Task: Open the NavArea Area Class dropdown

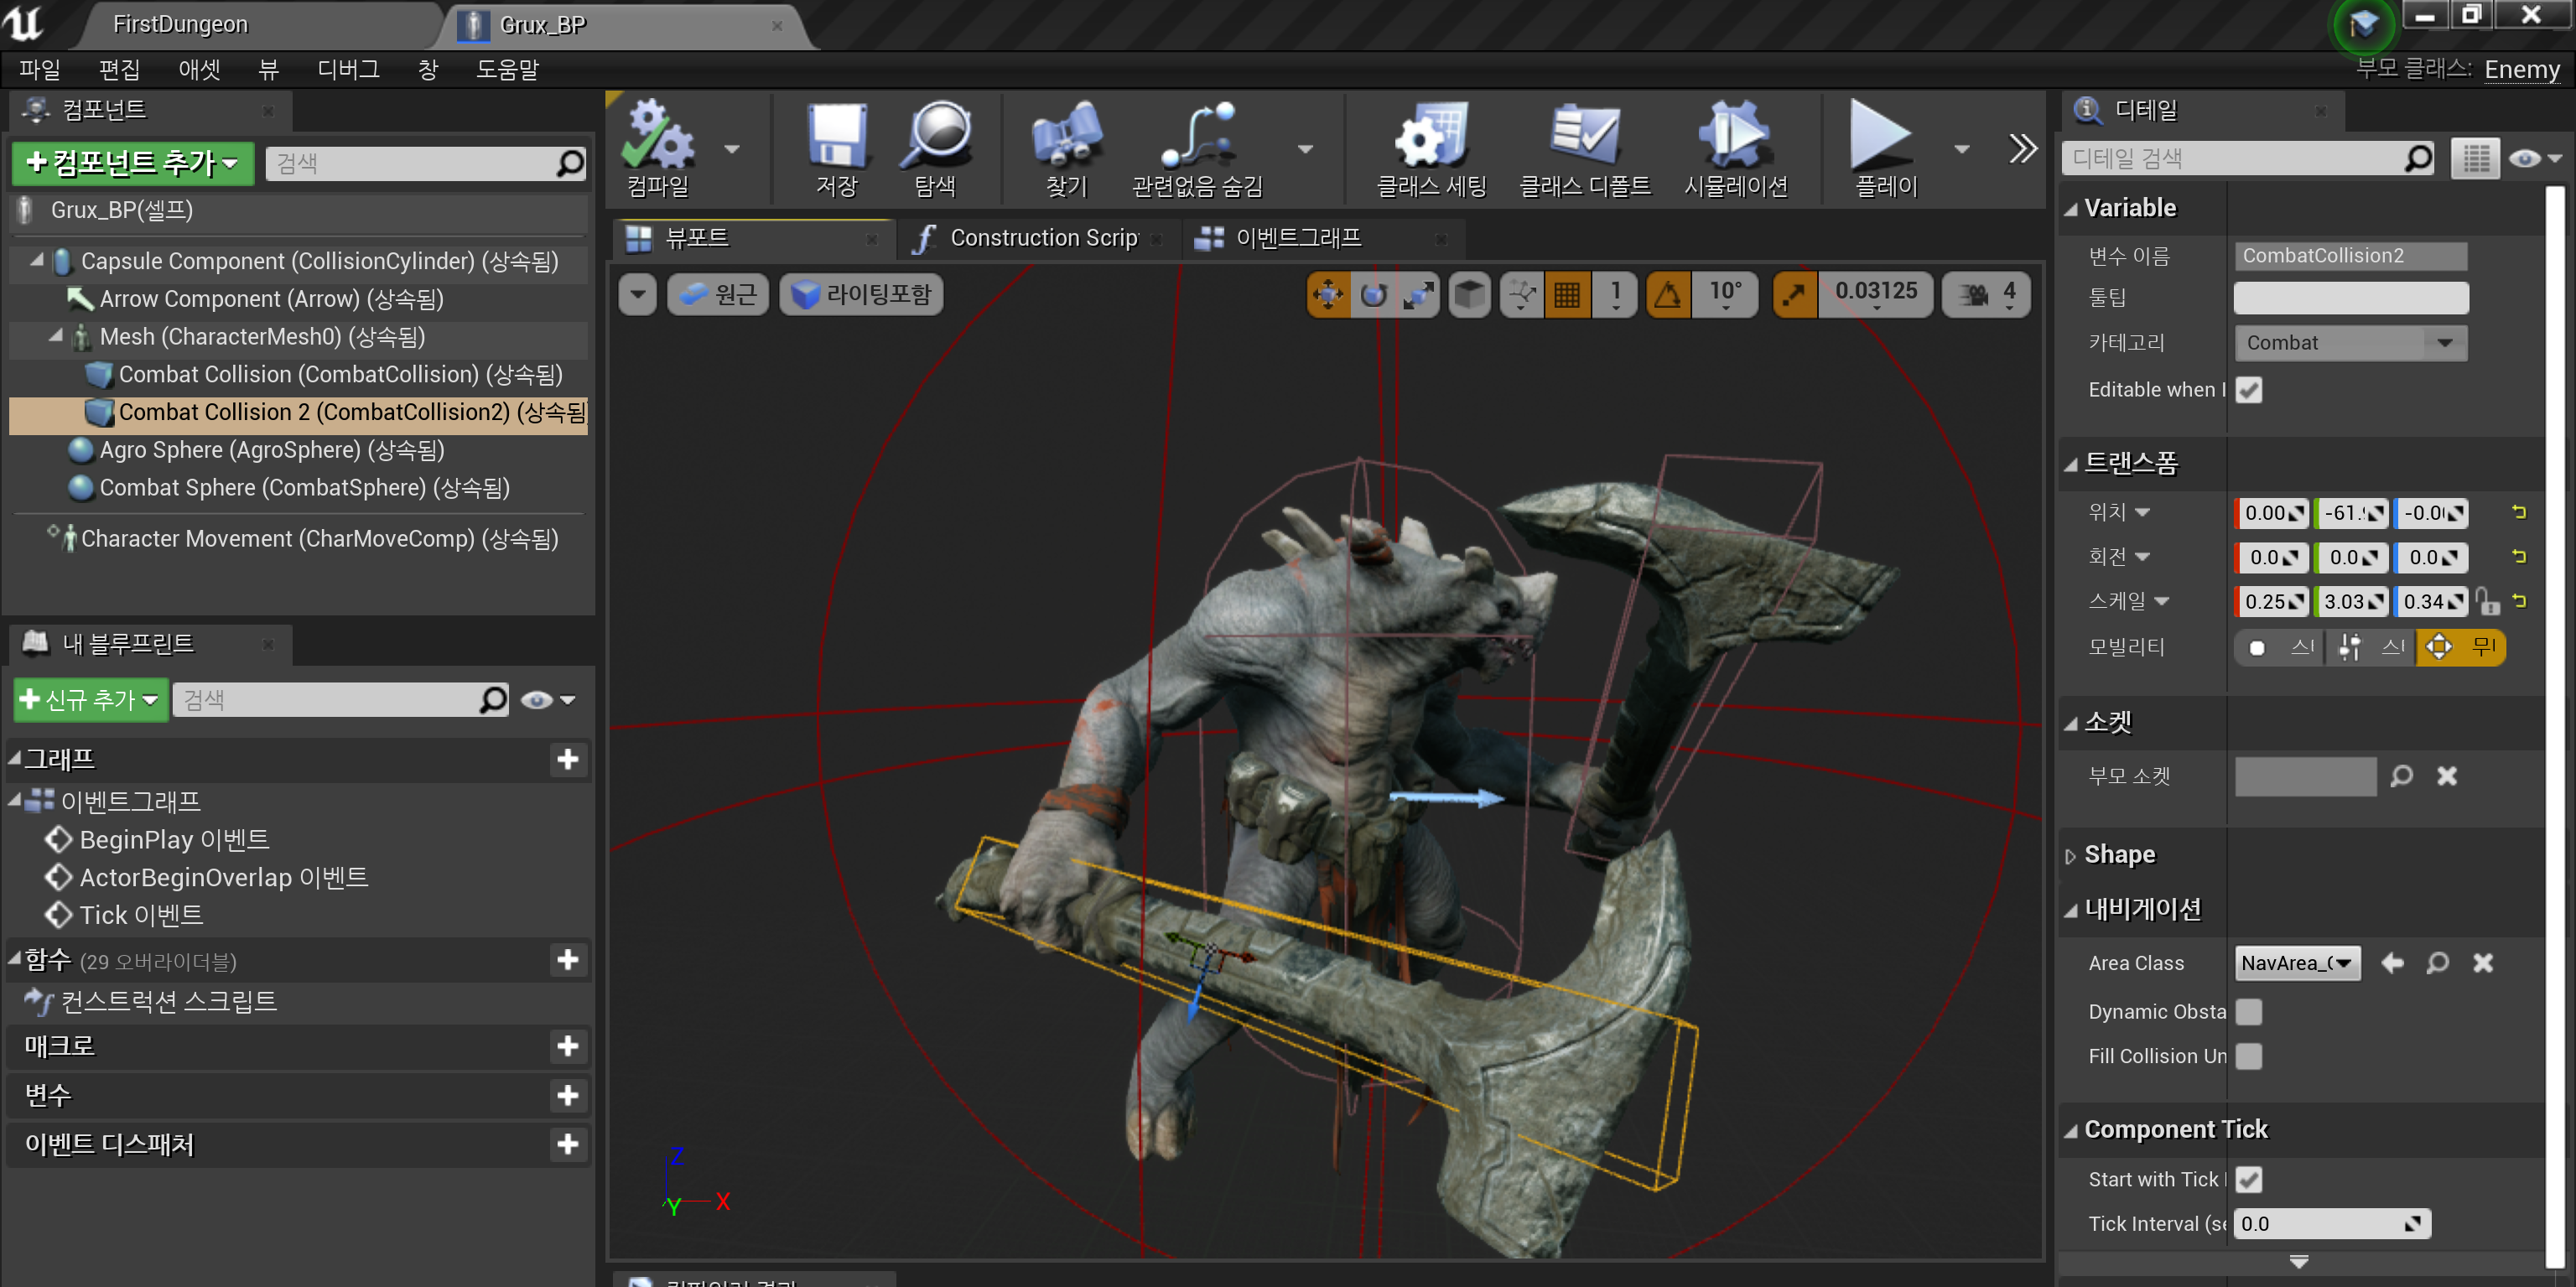Action: [2297, 963]
